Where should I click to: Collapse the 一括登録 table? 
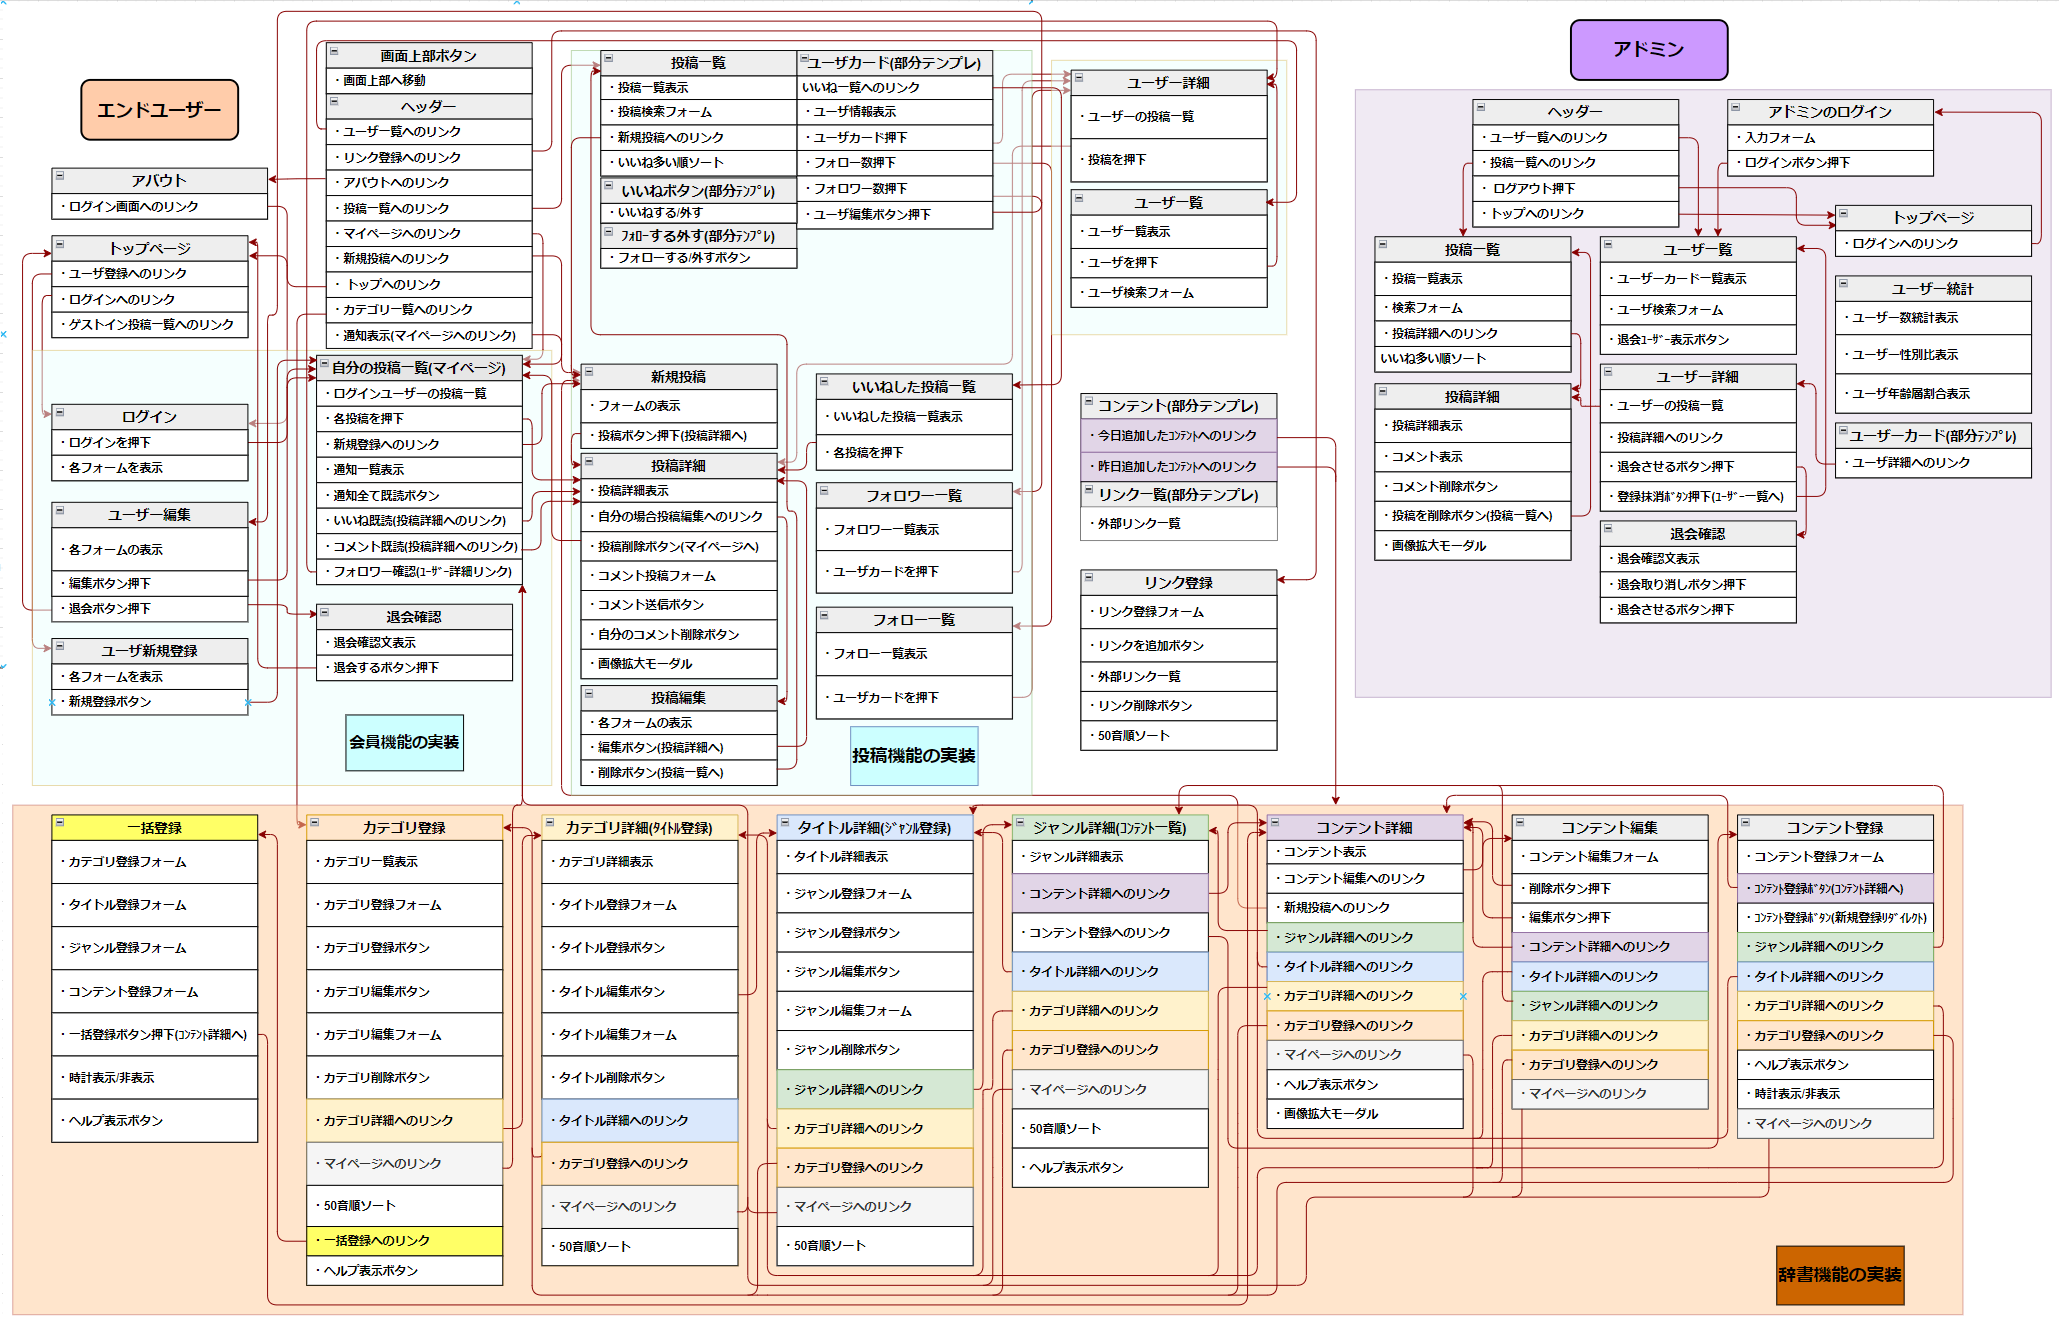(60, 822)
